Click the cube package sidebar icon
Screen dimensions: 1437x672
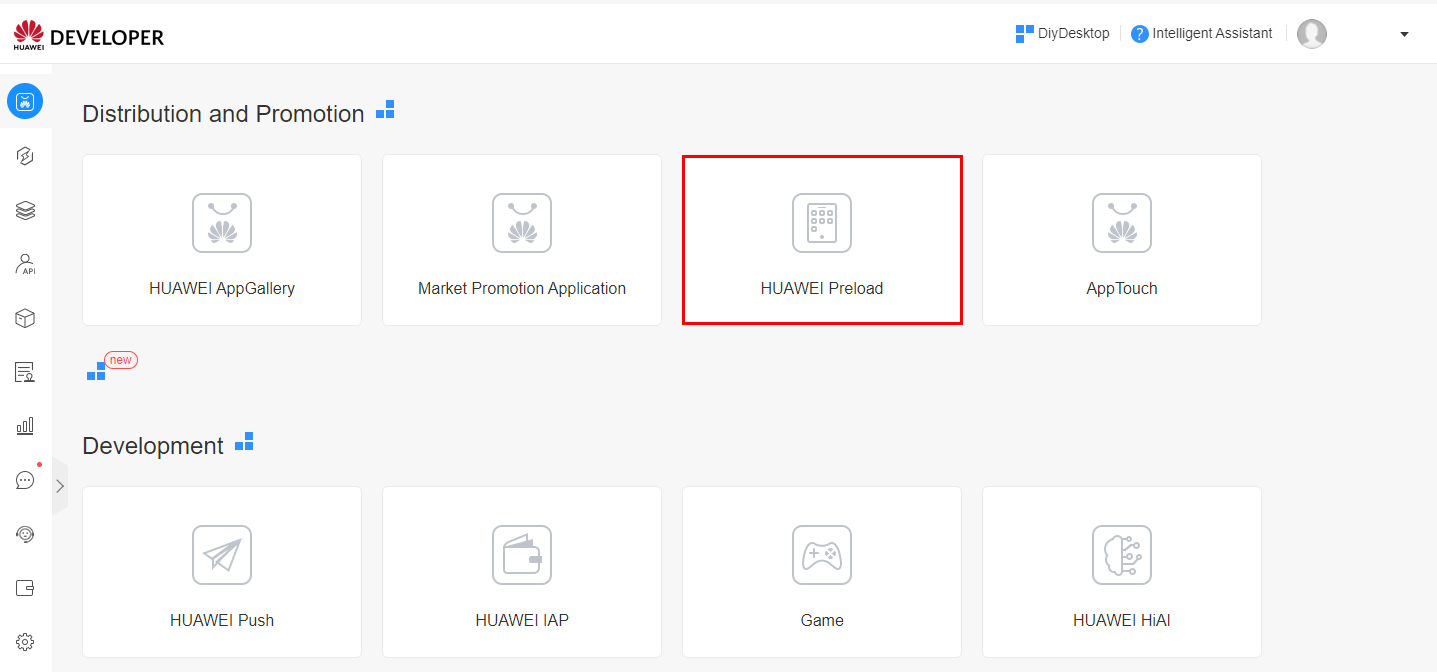[x=26, y=318]
